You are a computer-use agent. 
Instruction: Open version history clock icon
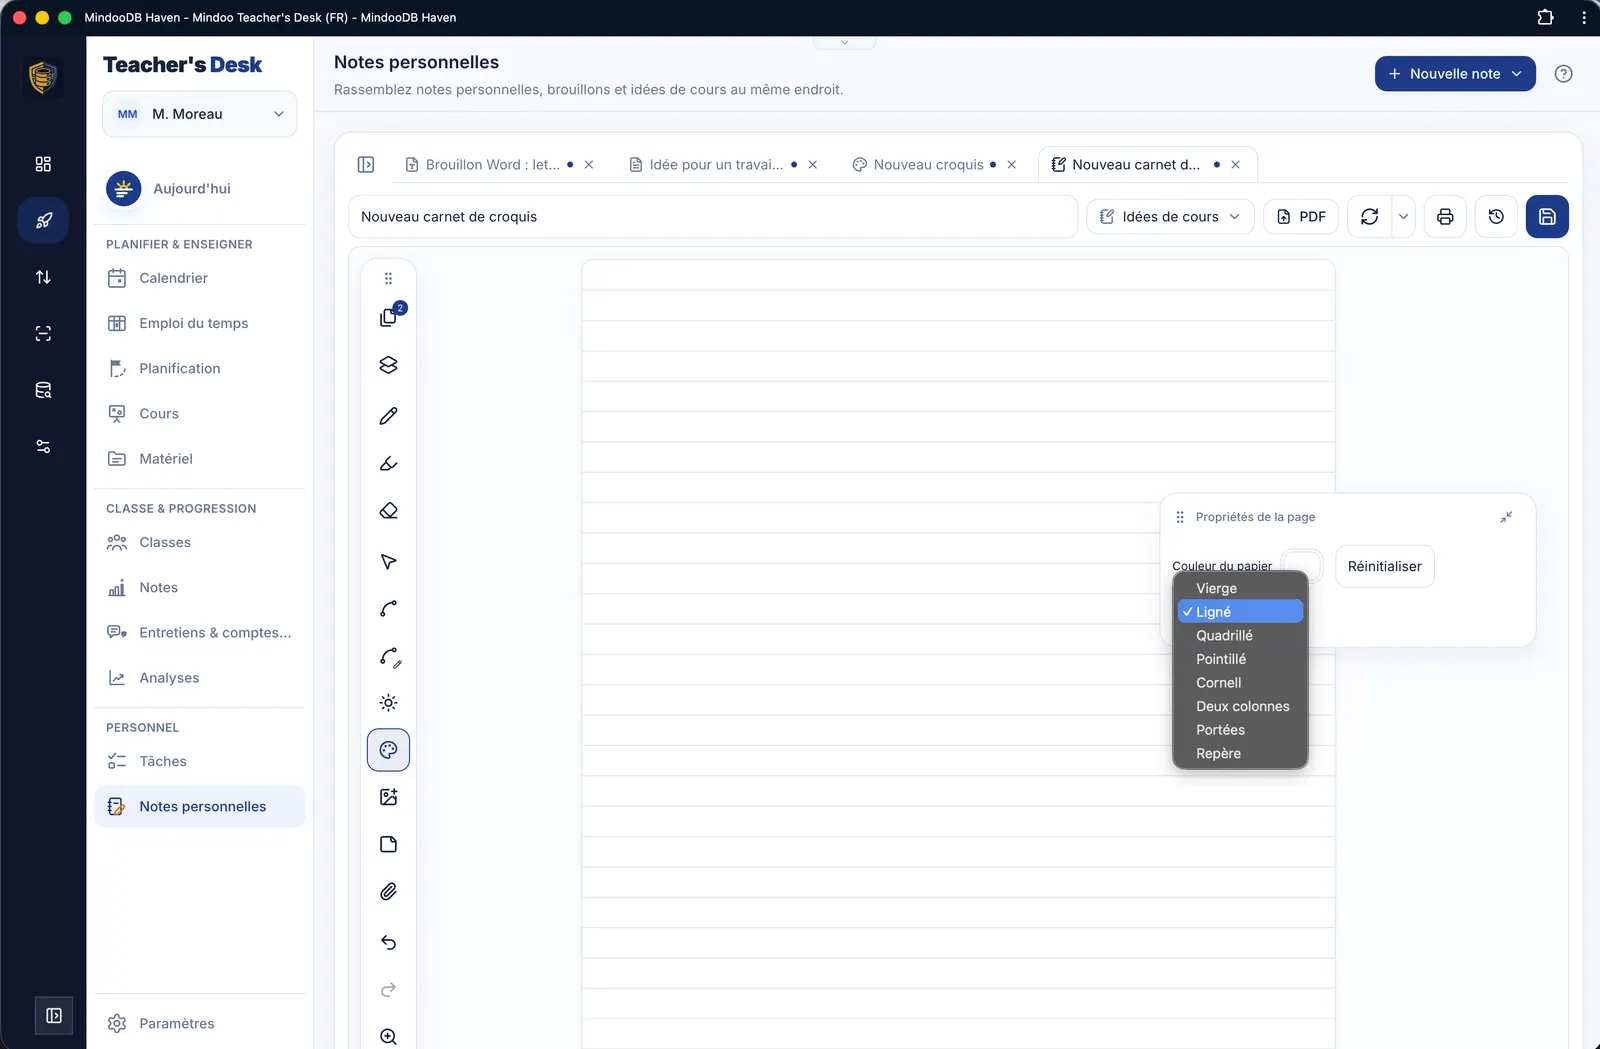1496,217
